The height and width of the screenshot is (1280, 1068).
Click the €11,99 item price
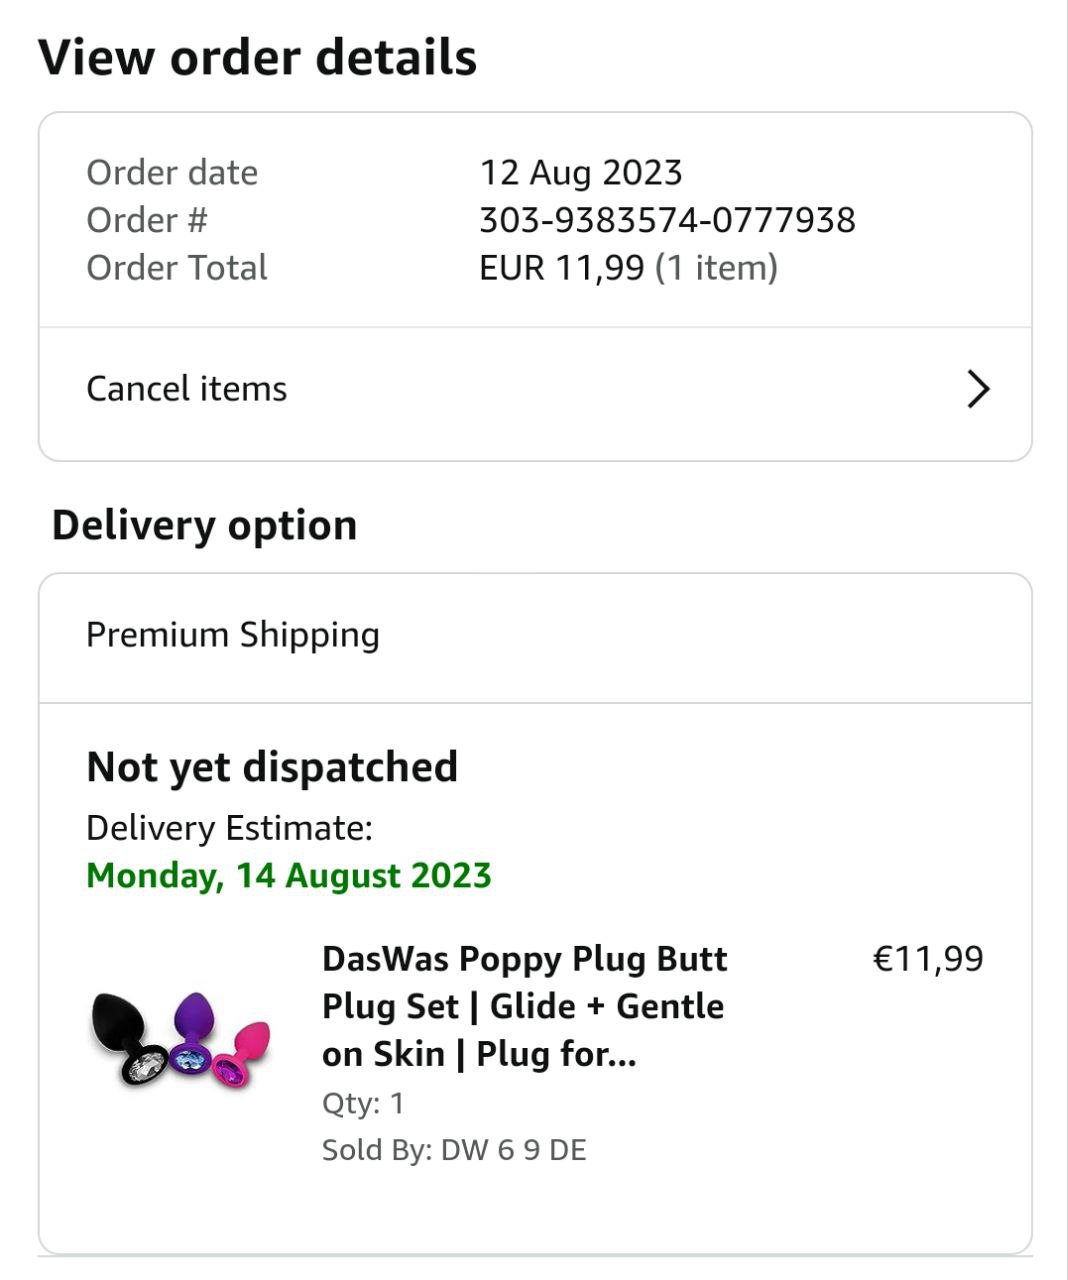pos(928,959)
